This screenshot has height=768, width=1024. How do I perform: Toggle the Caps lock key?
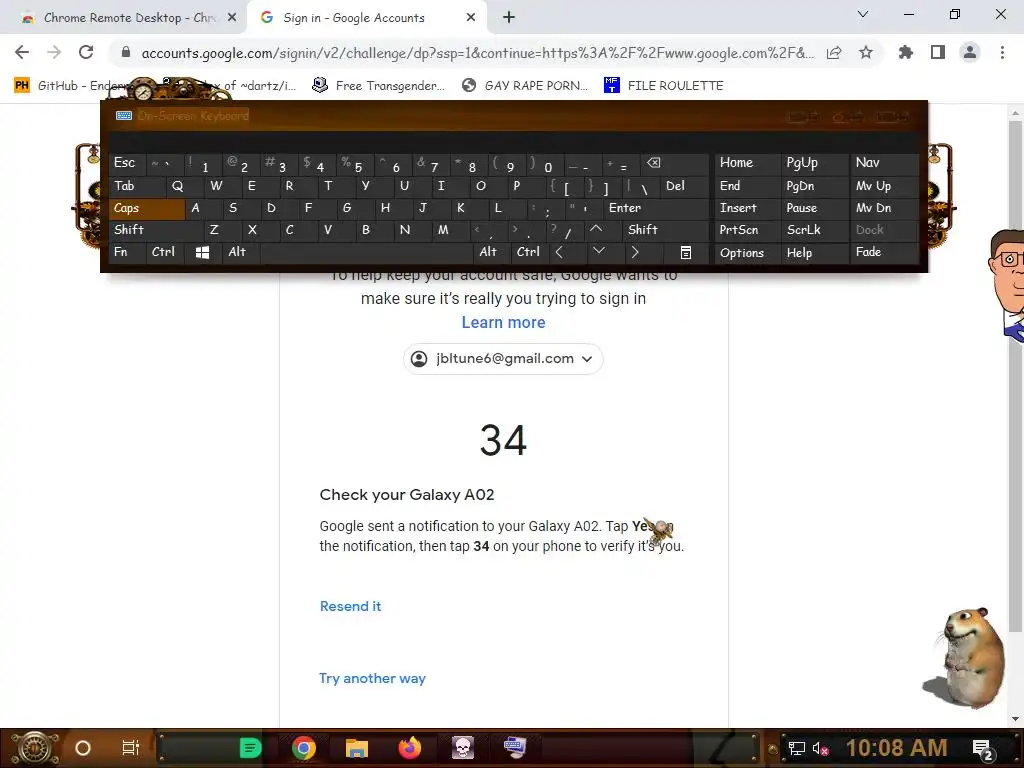pos(147,208)
